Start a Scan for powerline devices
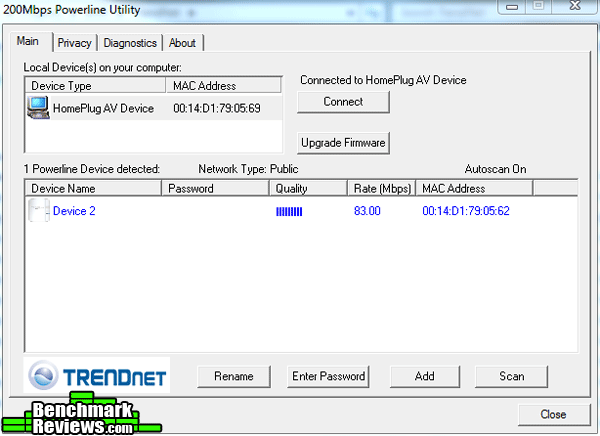 pyautogui.click(x=512, y=376)
